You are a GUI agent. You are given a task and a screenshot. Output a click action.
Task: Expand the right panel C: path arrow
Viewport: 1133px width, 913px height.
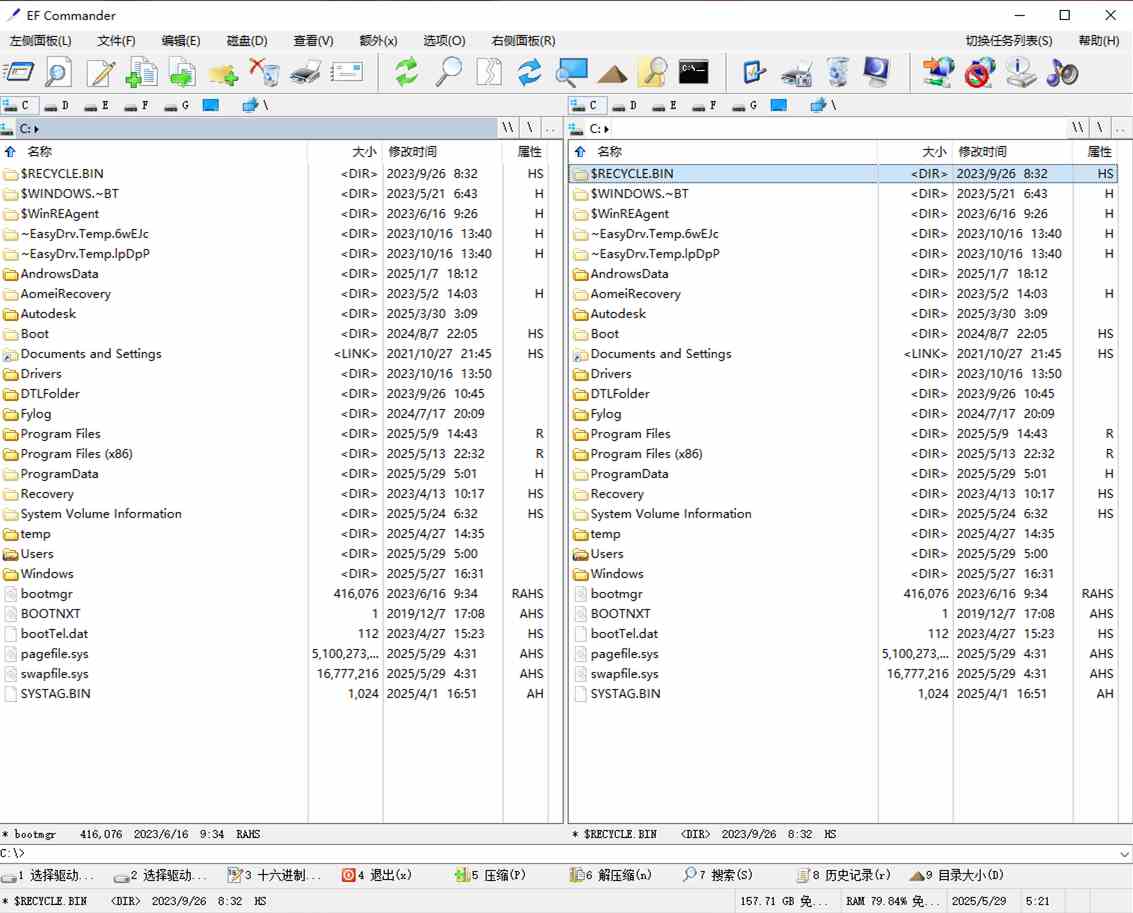[607, 129]
